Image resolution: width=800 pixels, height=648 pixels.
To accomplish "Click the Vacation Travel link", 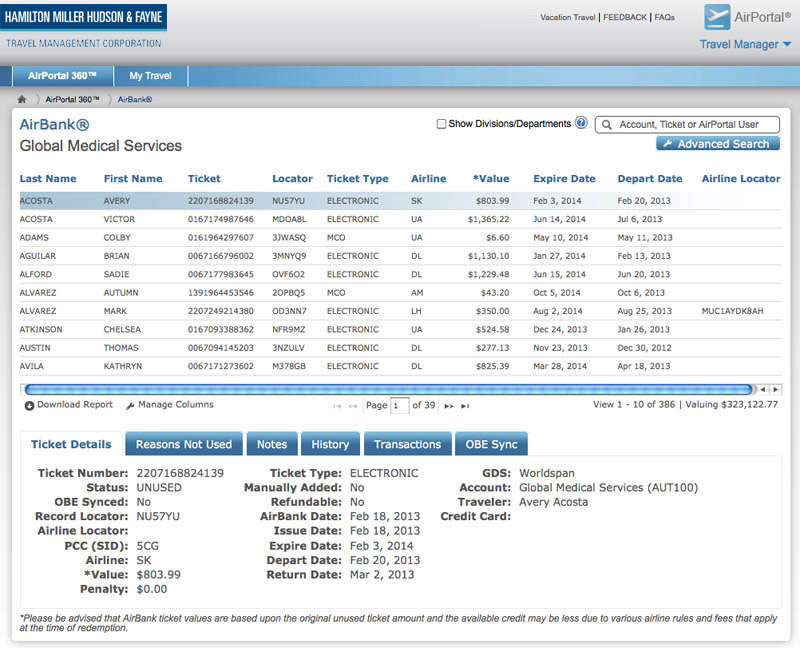I will tap(567, 17).
